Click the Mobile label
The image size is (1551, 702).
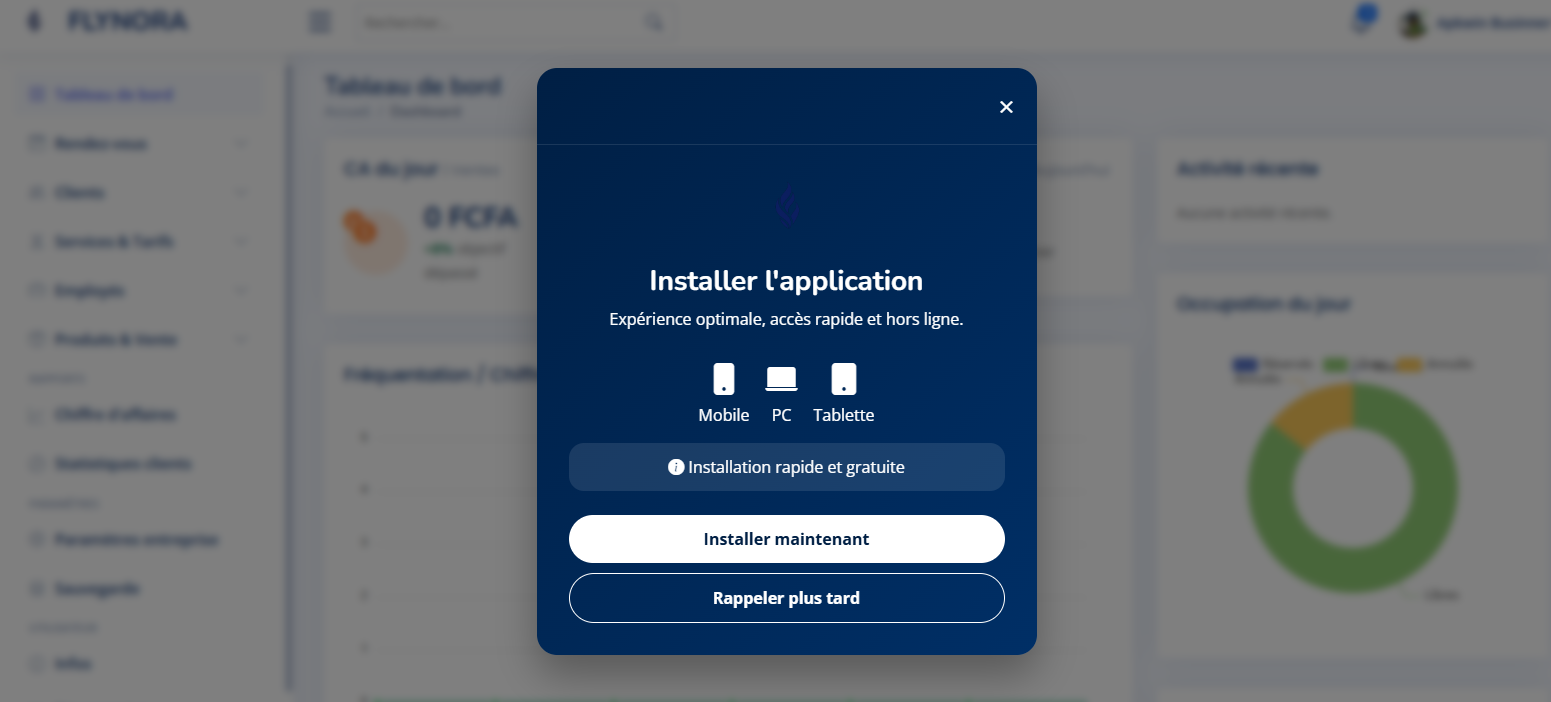tap(724, 415)
